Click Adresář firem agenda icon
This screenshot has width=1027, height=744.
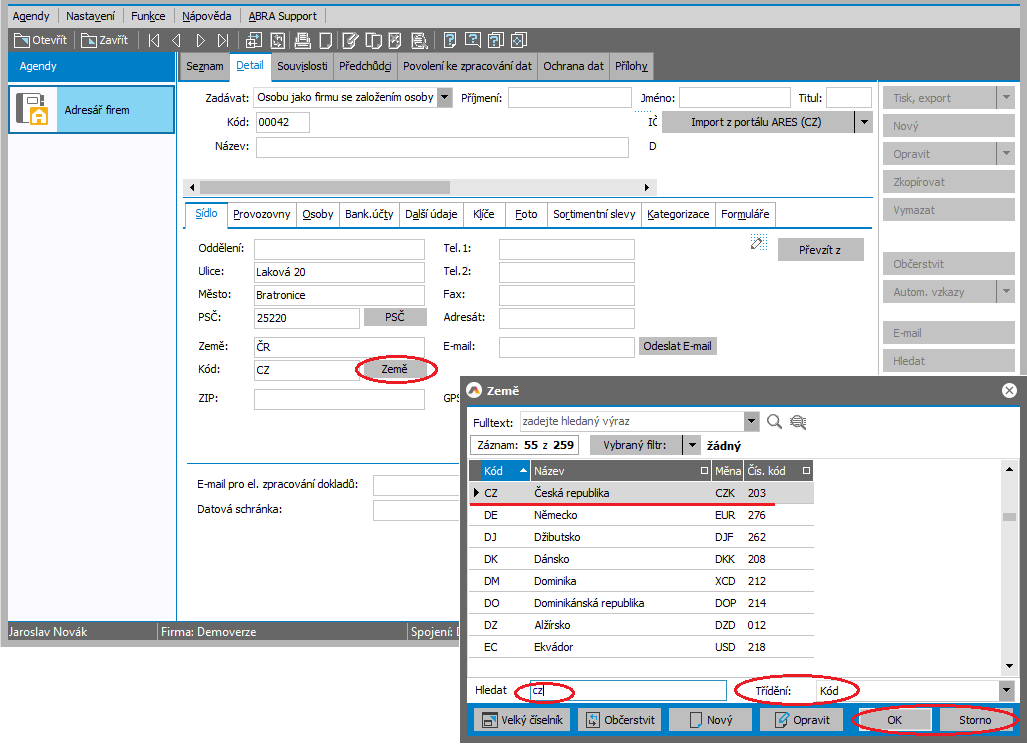tap(35, 110)
